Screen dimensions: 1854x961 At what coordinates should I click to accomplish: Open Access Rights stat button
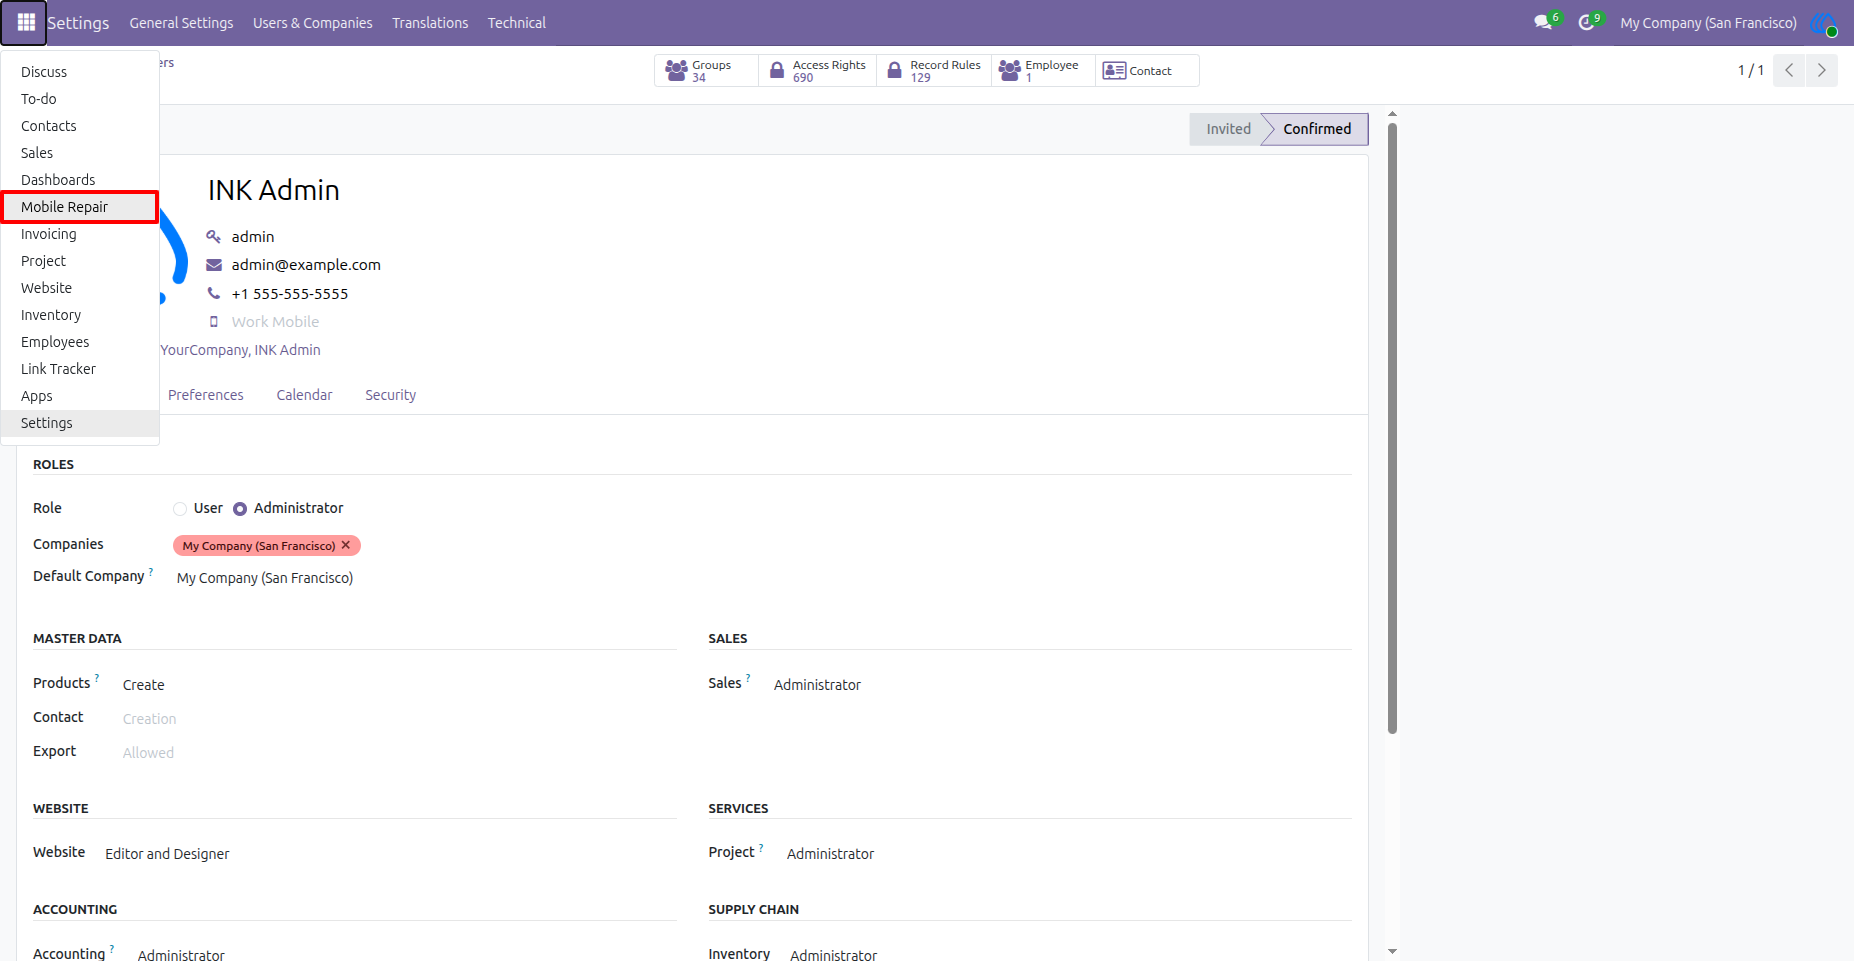pos(818,71)
